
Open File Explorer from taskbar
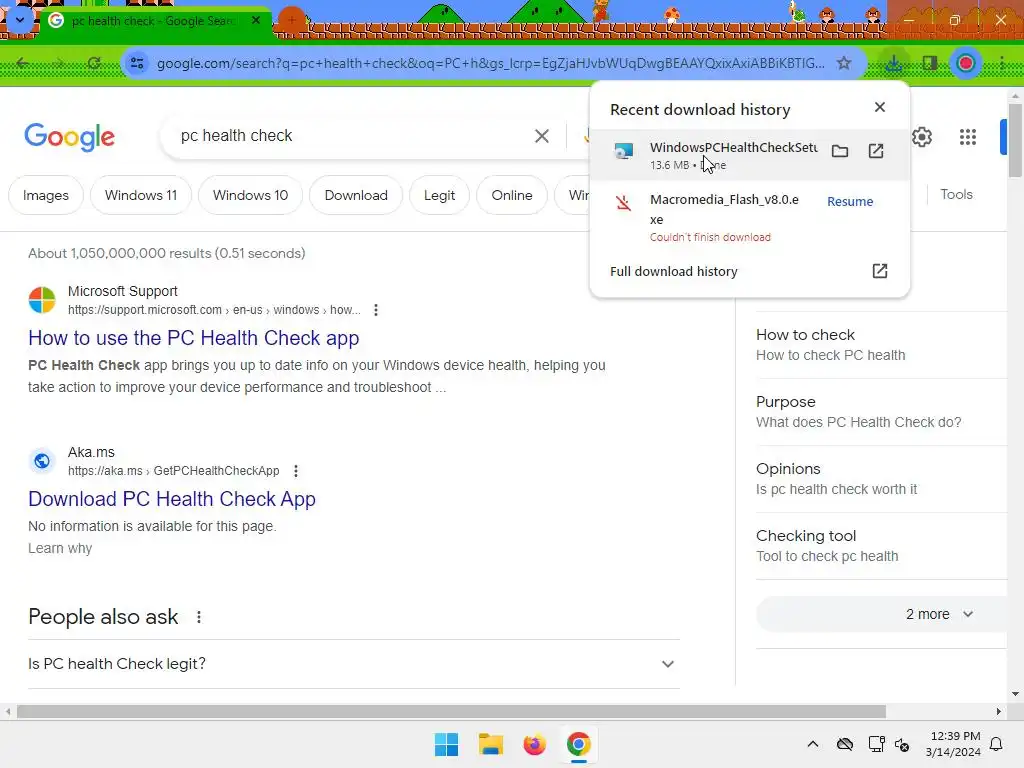point(490,744)
